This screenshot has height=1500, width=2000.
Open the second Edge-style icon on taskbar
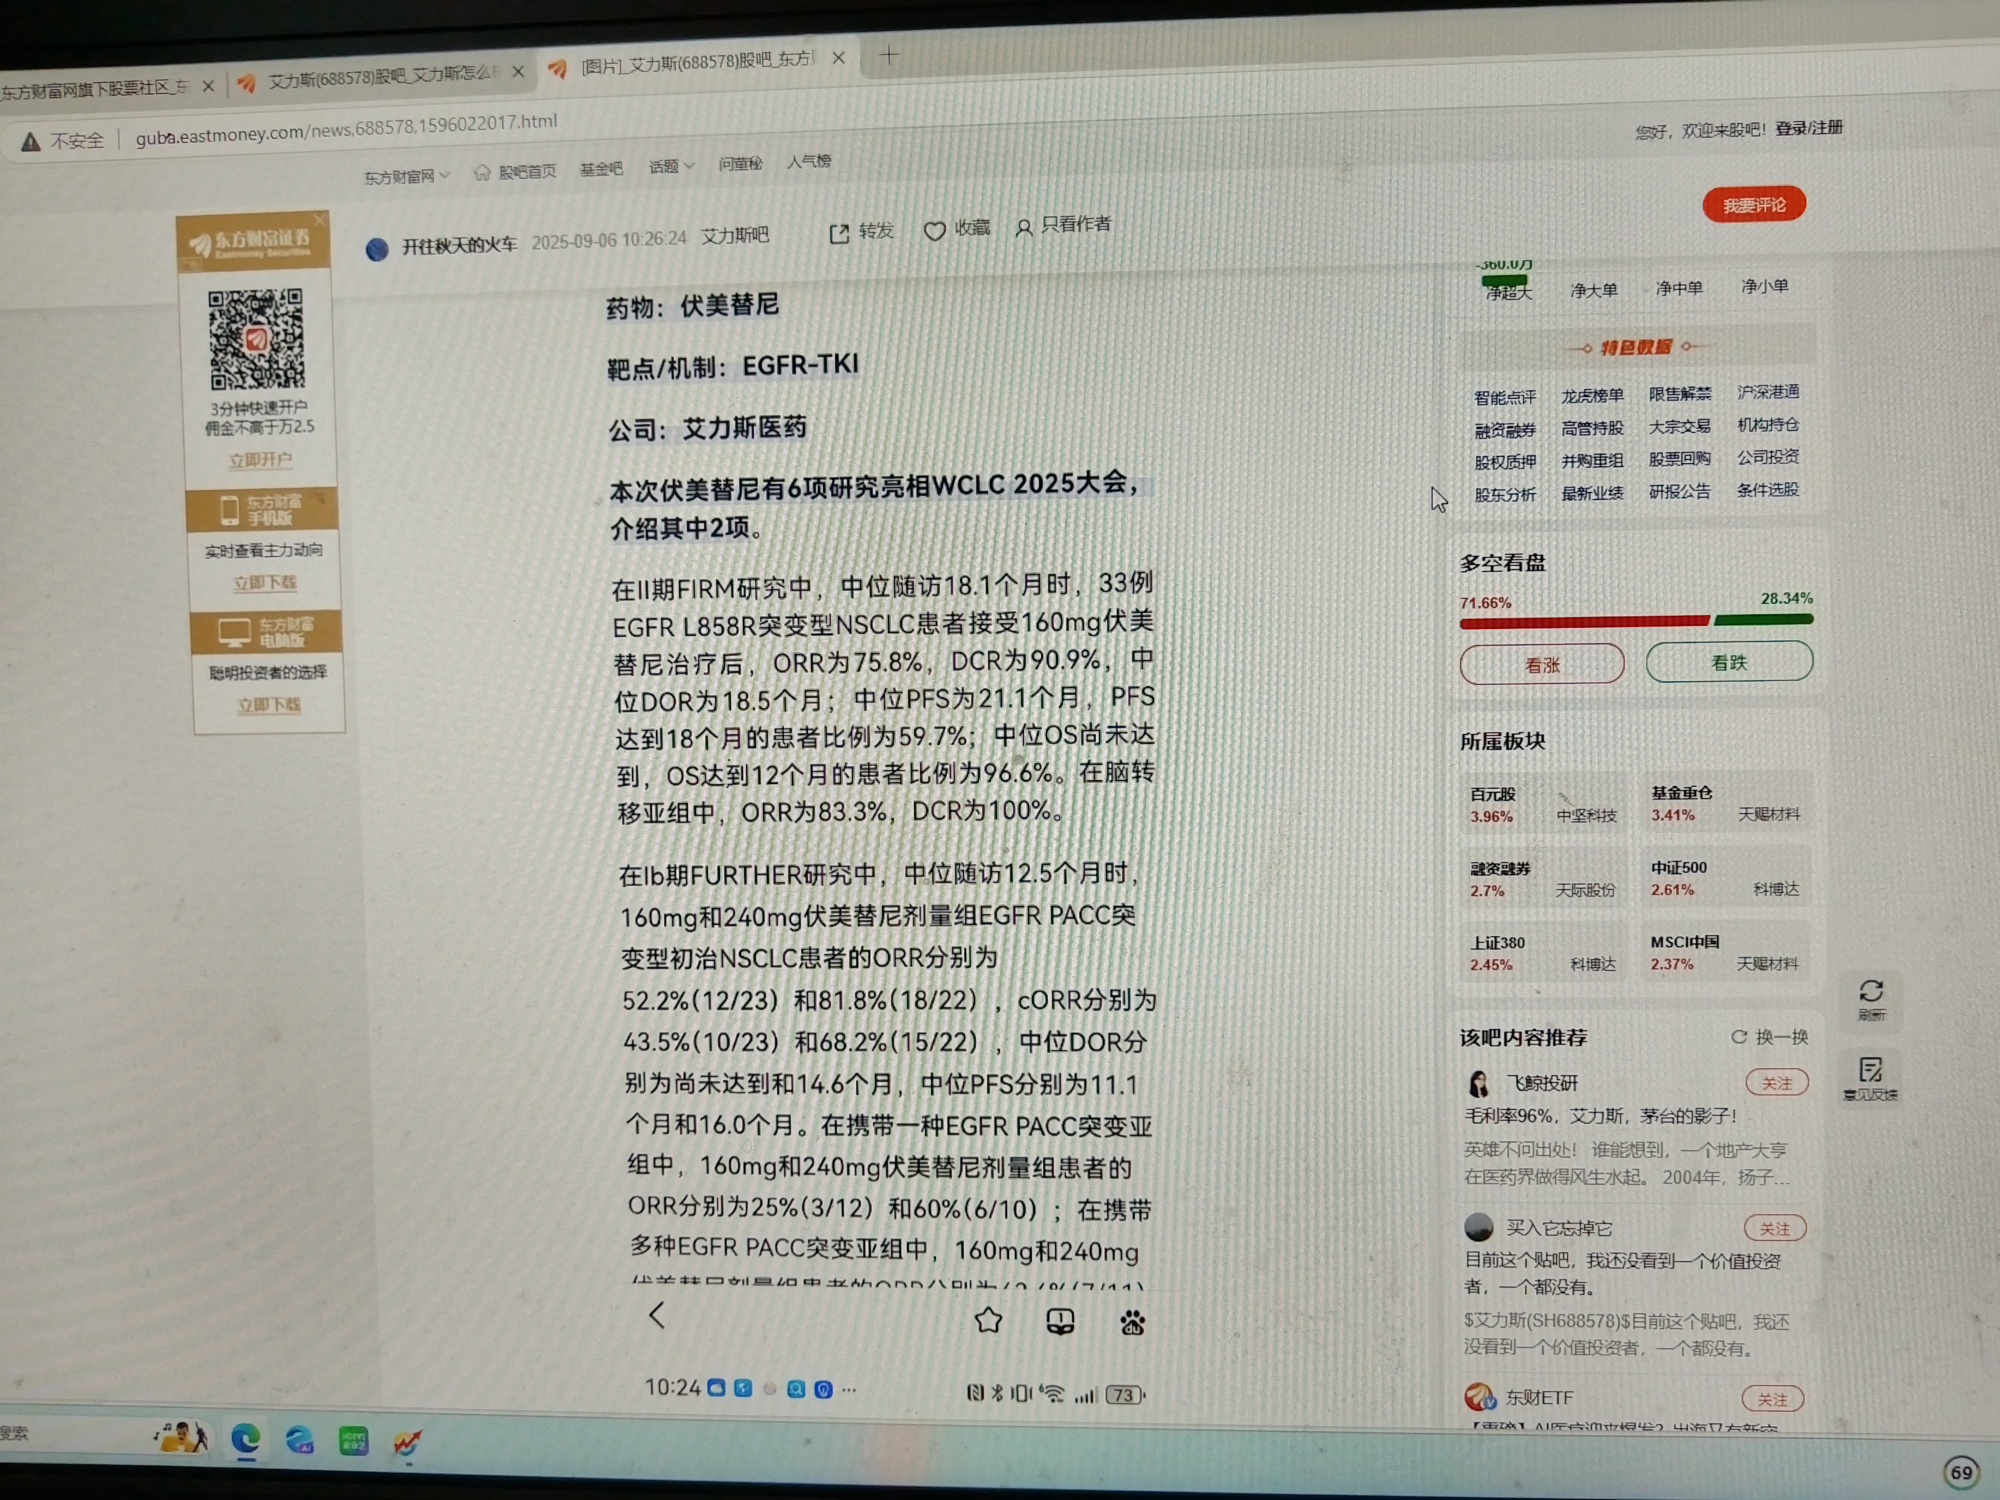pyautogui.click(x=299, y=1439)
